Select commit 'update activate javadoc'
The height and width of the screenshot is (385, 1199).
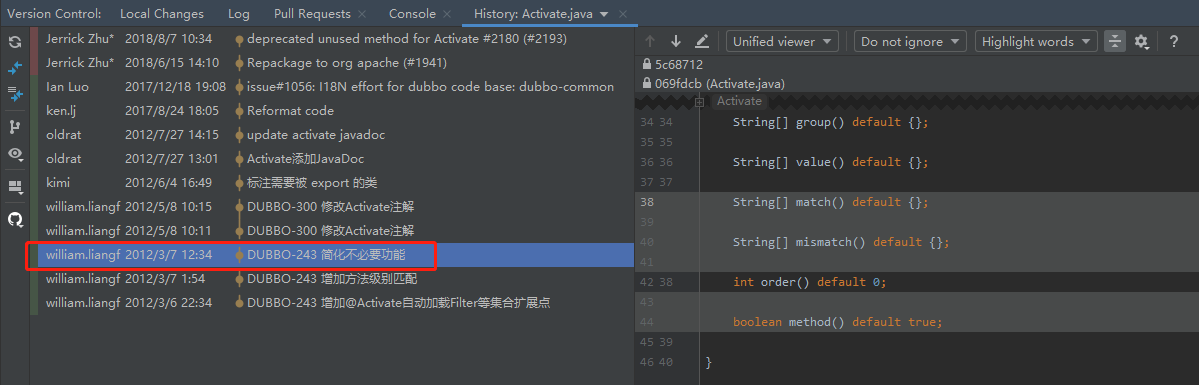coord(332,135)
